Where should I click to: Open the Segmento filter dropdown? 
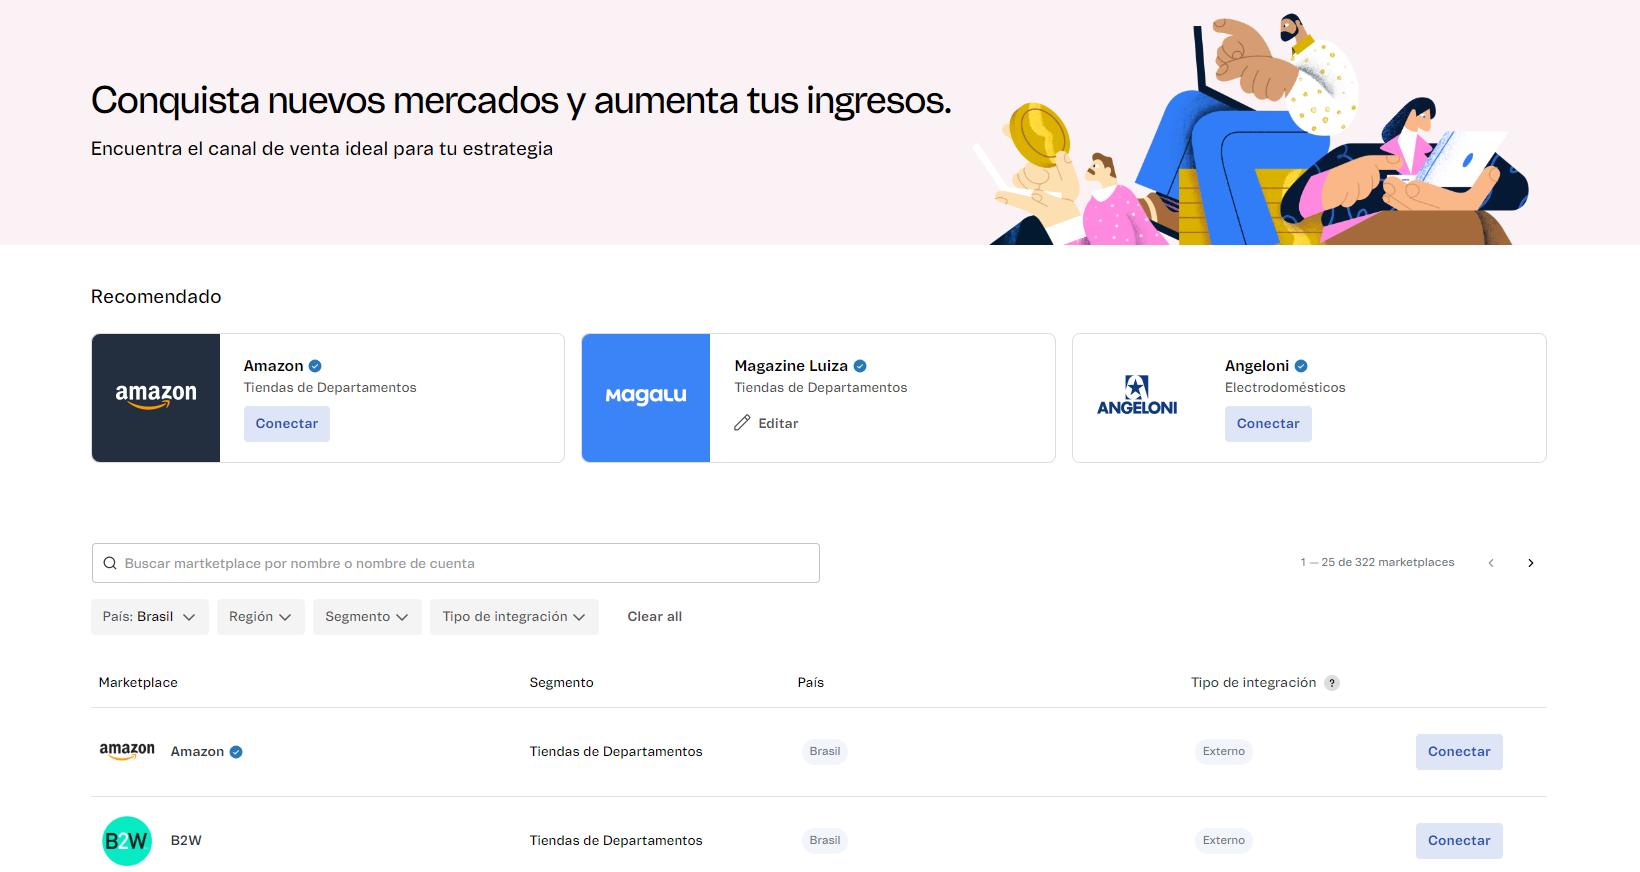tap(367, 617)
